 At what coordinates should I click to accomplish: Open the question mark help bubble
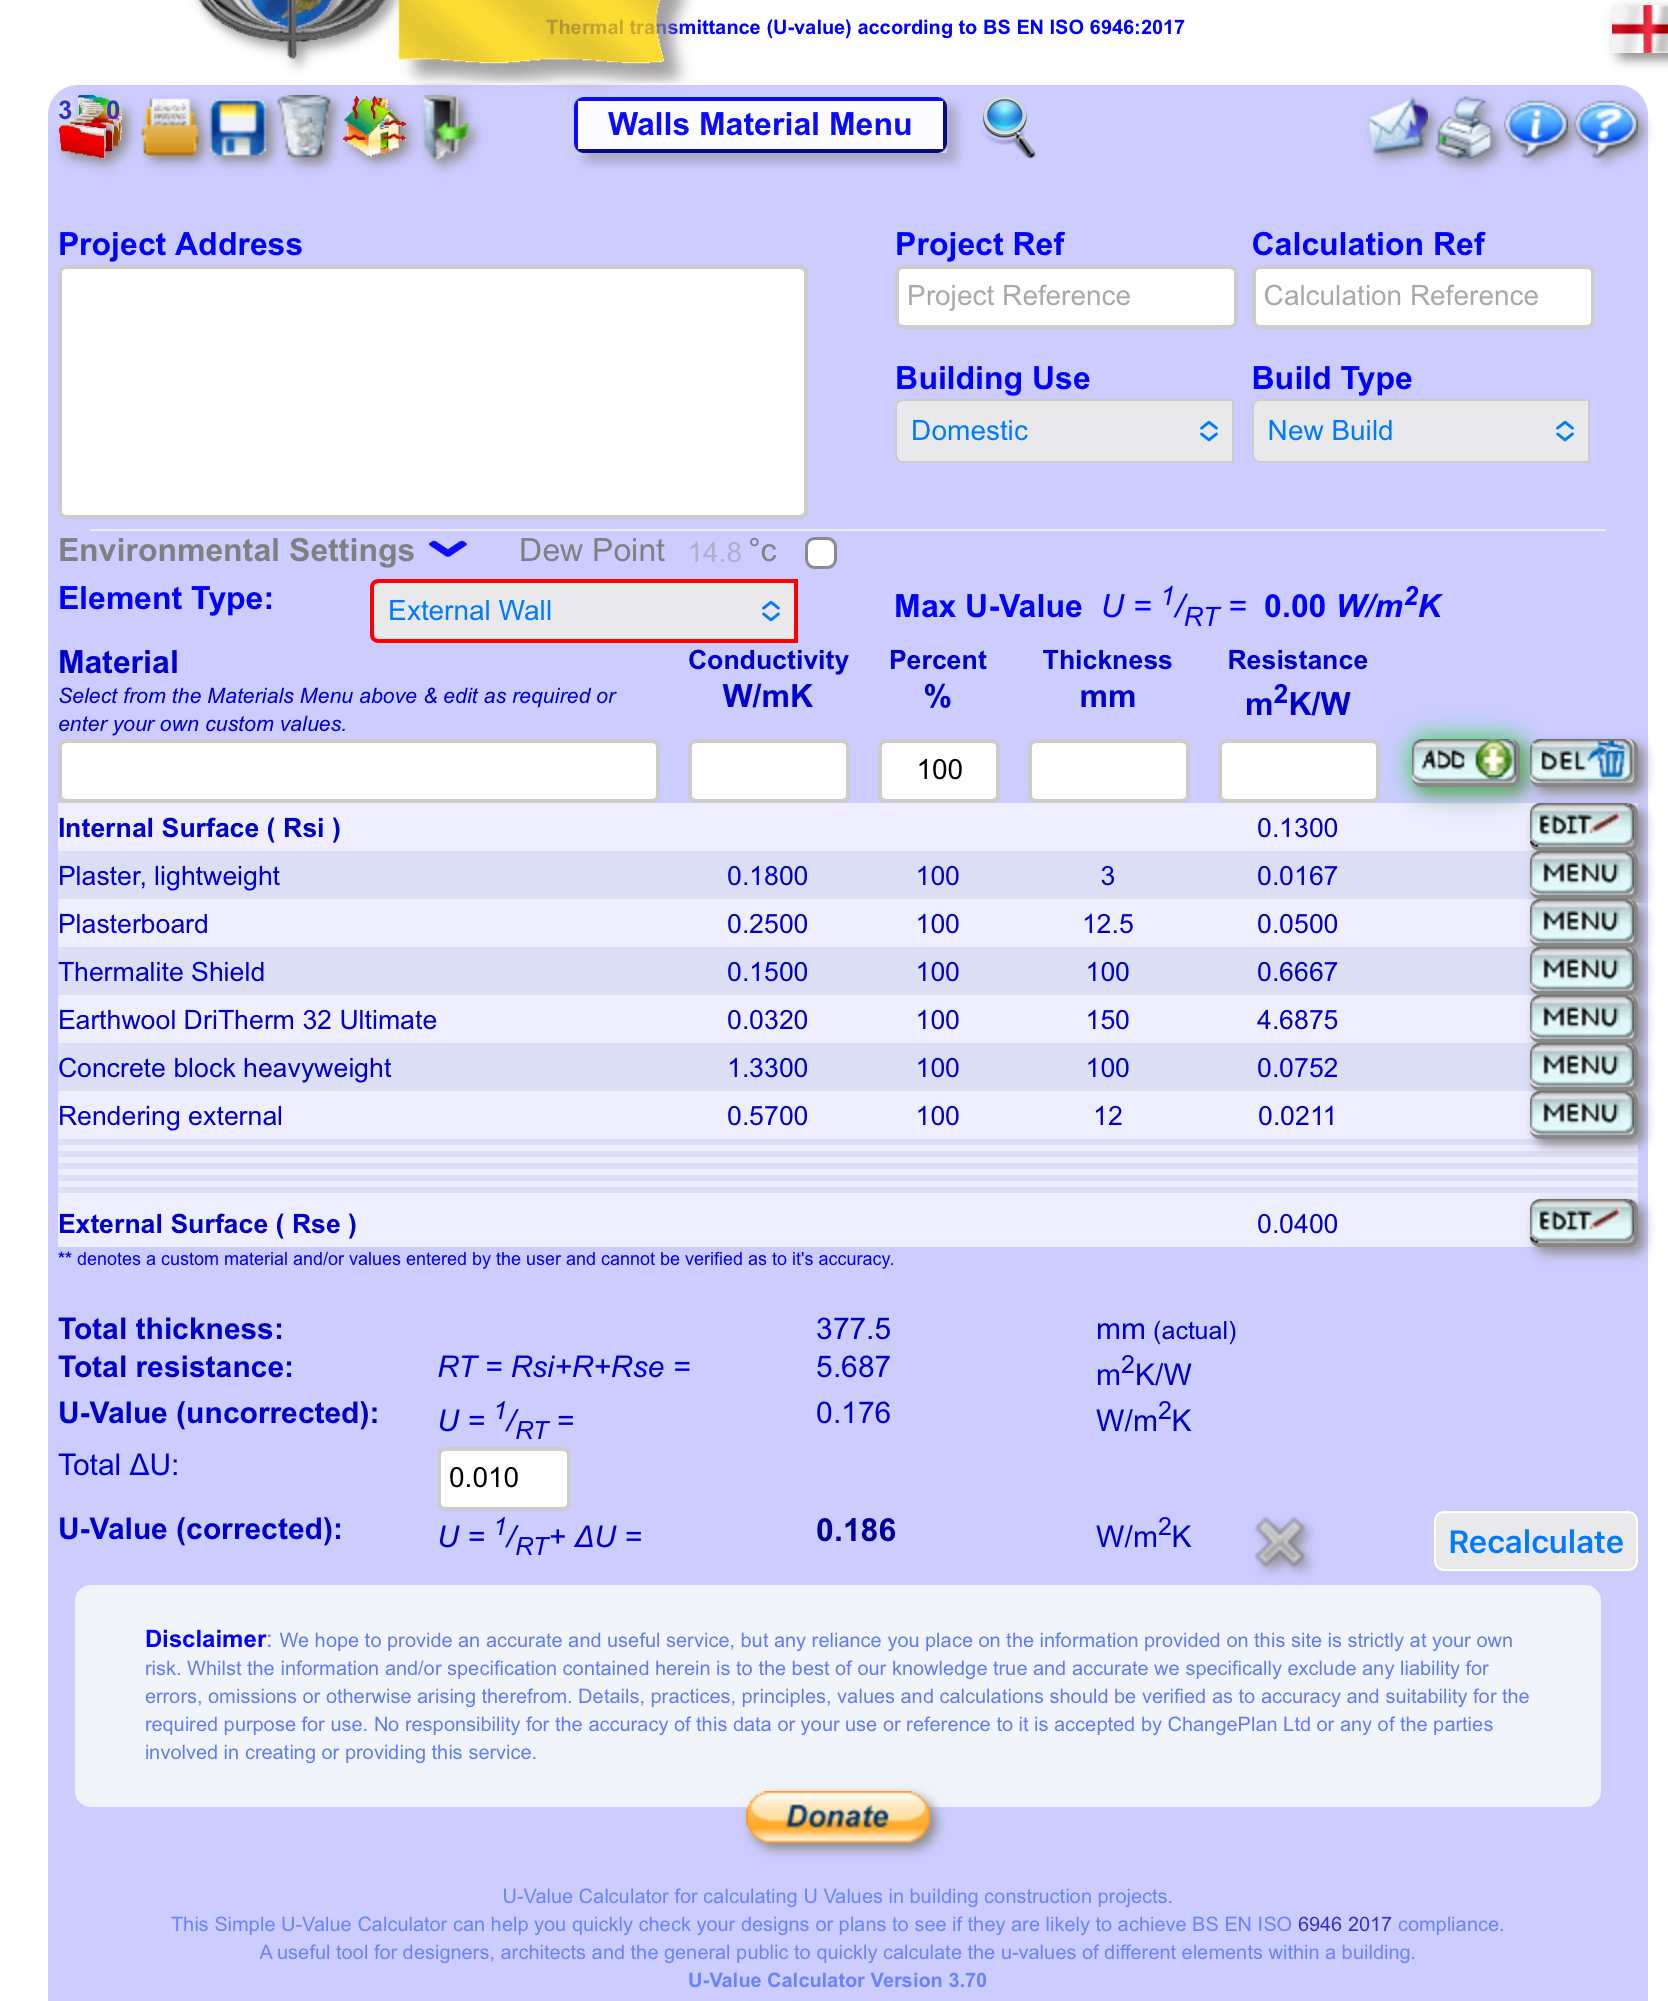tap(1606, 127)
